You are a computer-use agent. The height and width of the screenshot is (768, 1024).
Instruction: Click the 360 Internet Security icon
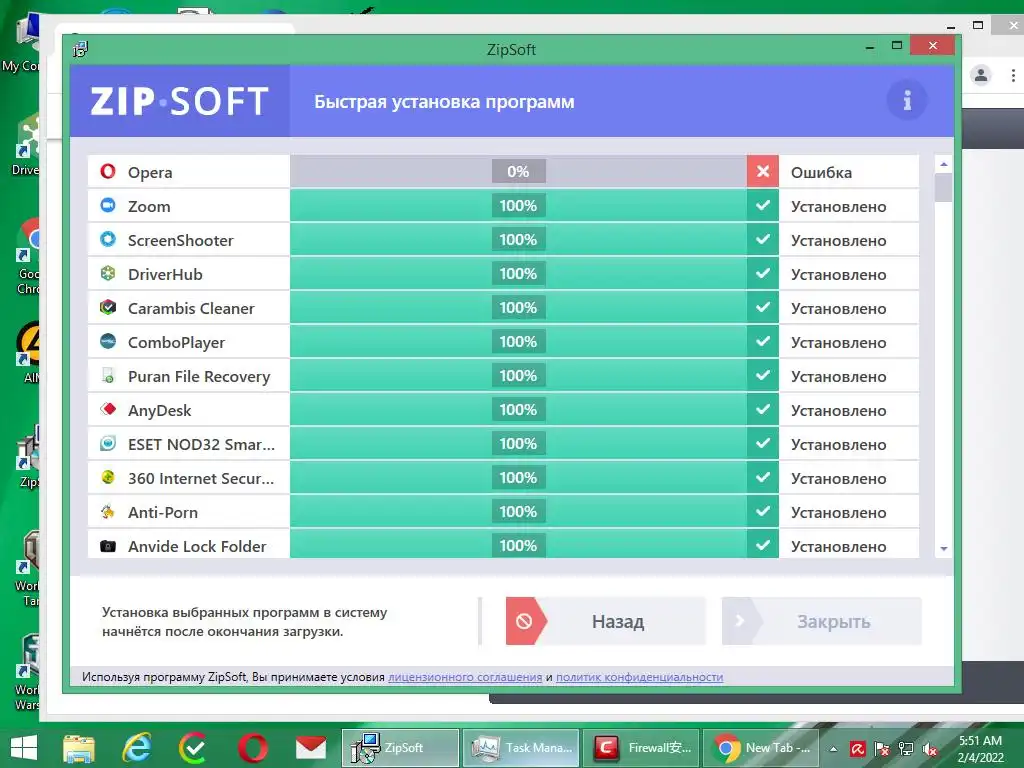(x=108, y=477)
